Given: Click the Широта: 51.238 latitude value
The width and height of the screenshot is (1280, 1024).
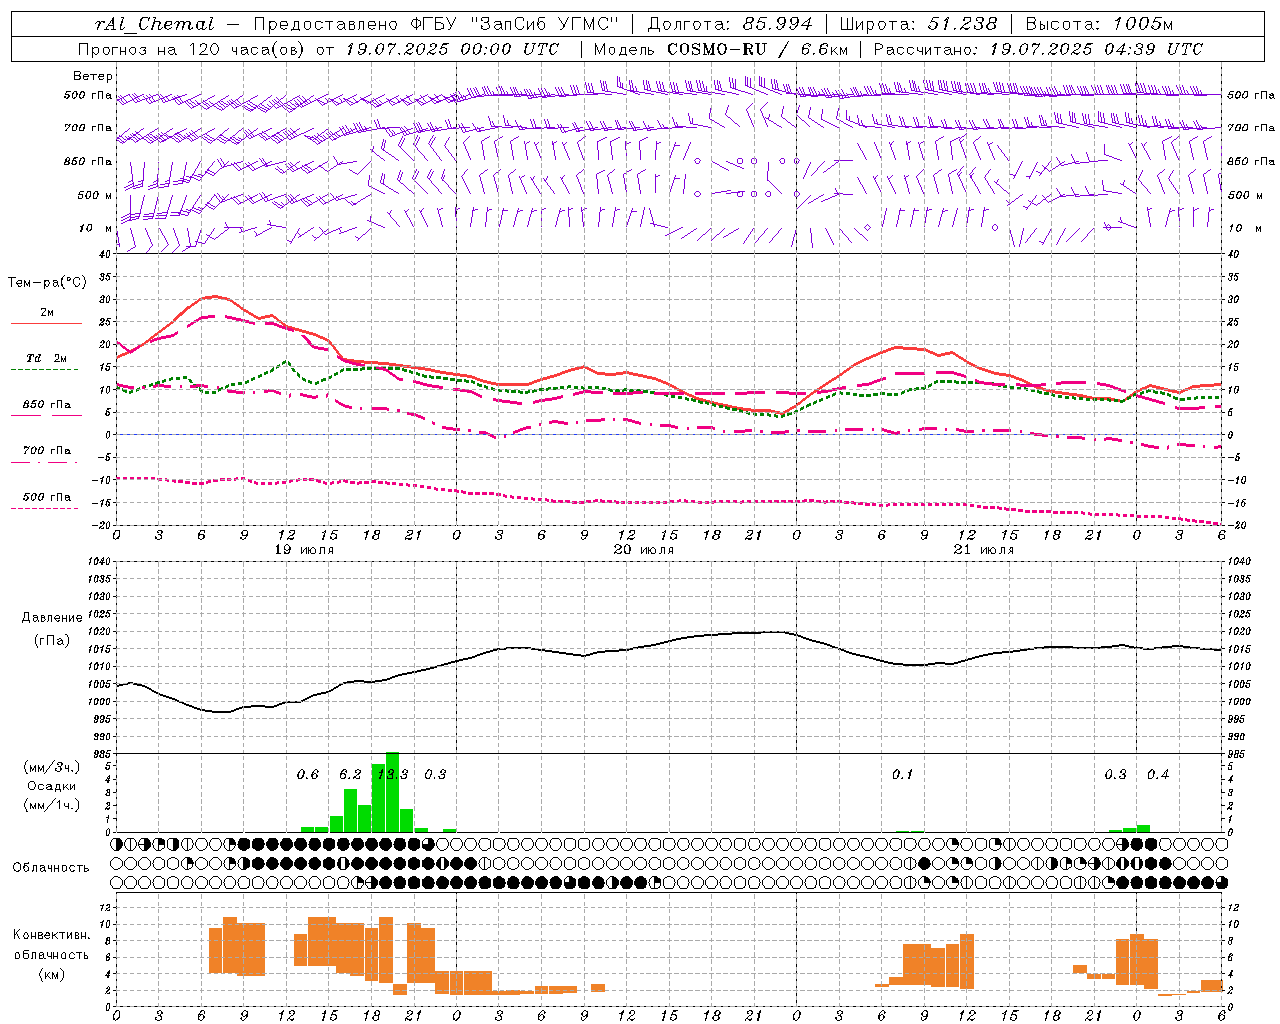Looking at the screenshot, I should (918, 24).
